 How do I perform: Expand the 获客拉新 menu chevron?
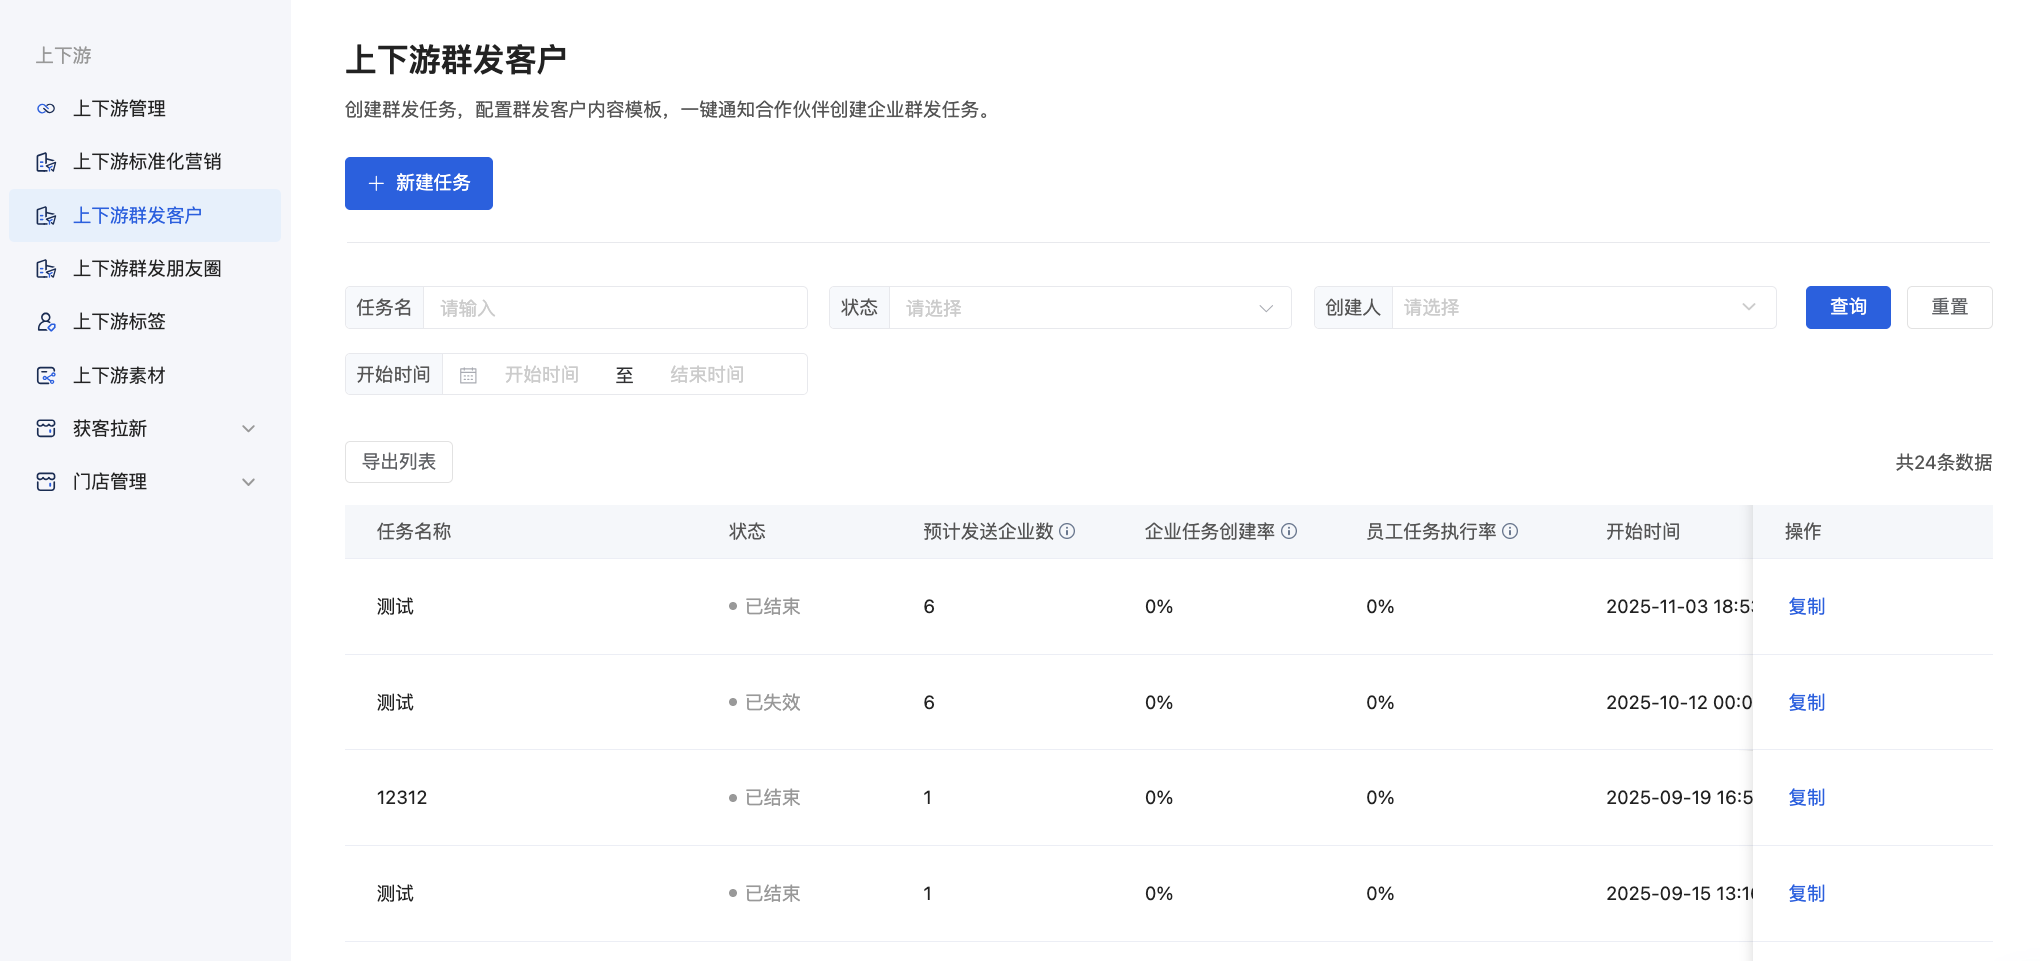[249, 429]
